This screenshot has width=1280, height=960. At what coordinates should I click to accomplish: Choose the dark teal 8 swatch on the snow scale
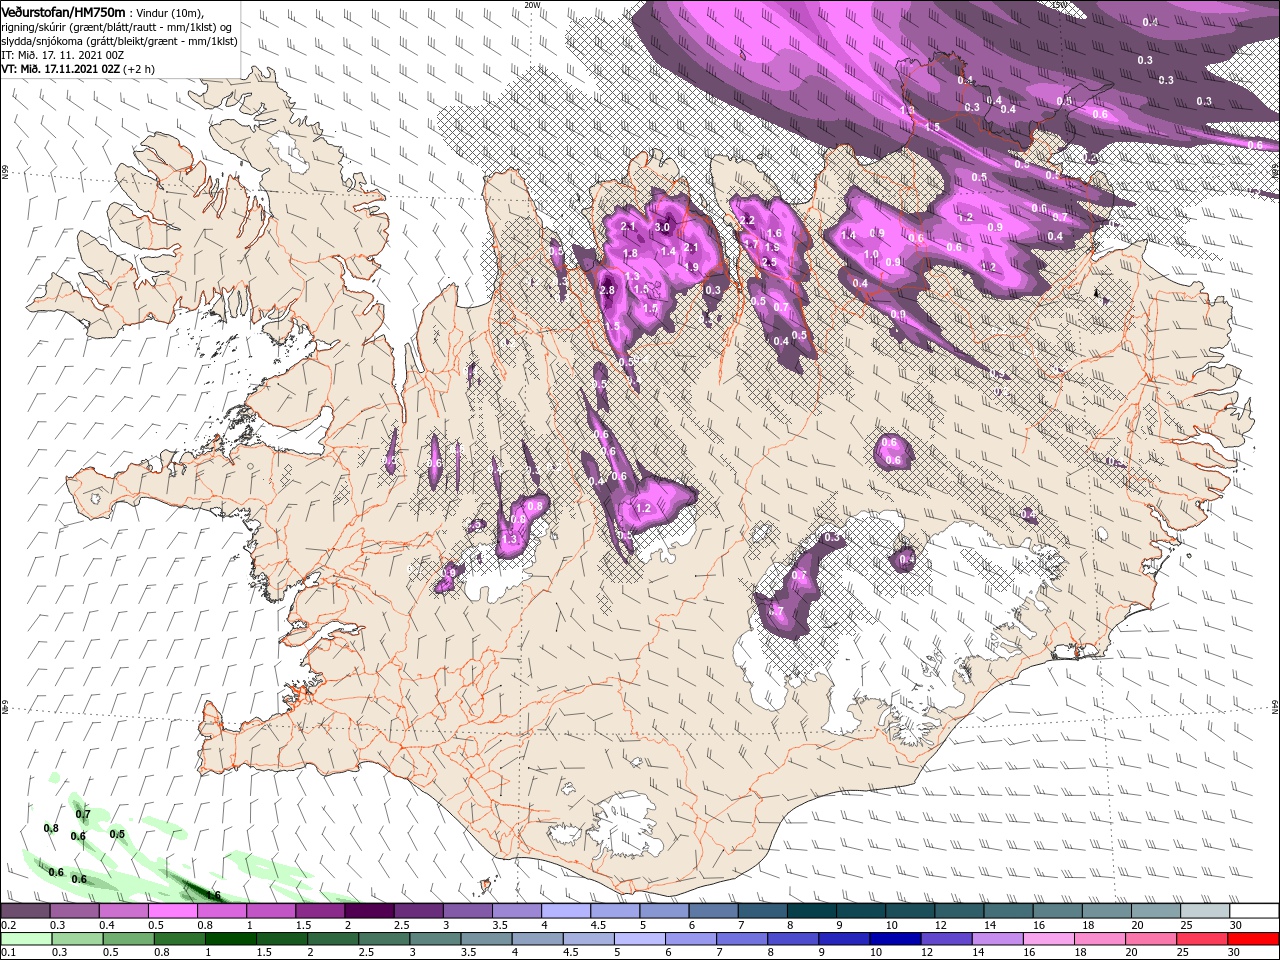click(x=812, y=911)
